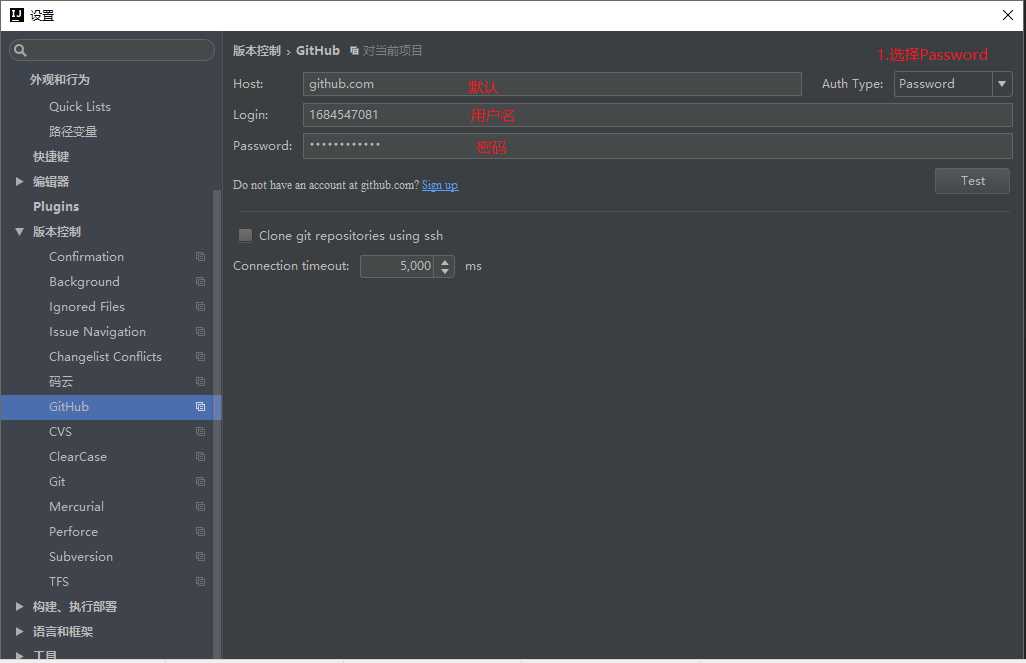Select Mercurial settings page
Image resolution: width=1026 pixels, height=663 pixels.
[77, 507]
